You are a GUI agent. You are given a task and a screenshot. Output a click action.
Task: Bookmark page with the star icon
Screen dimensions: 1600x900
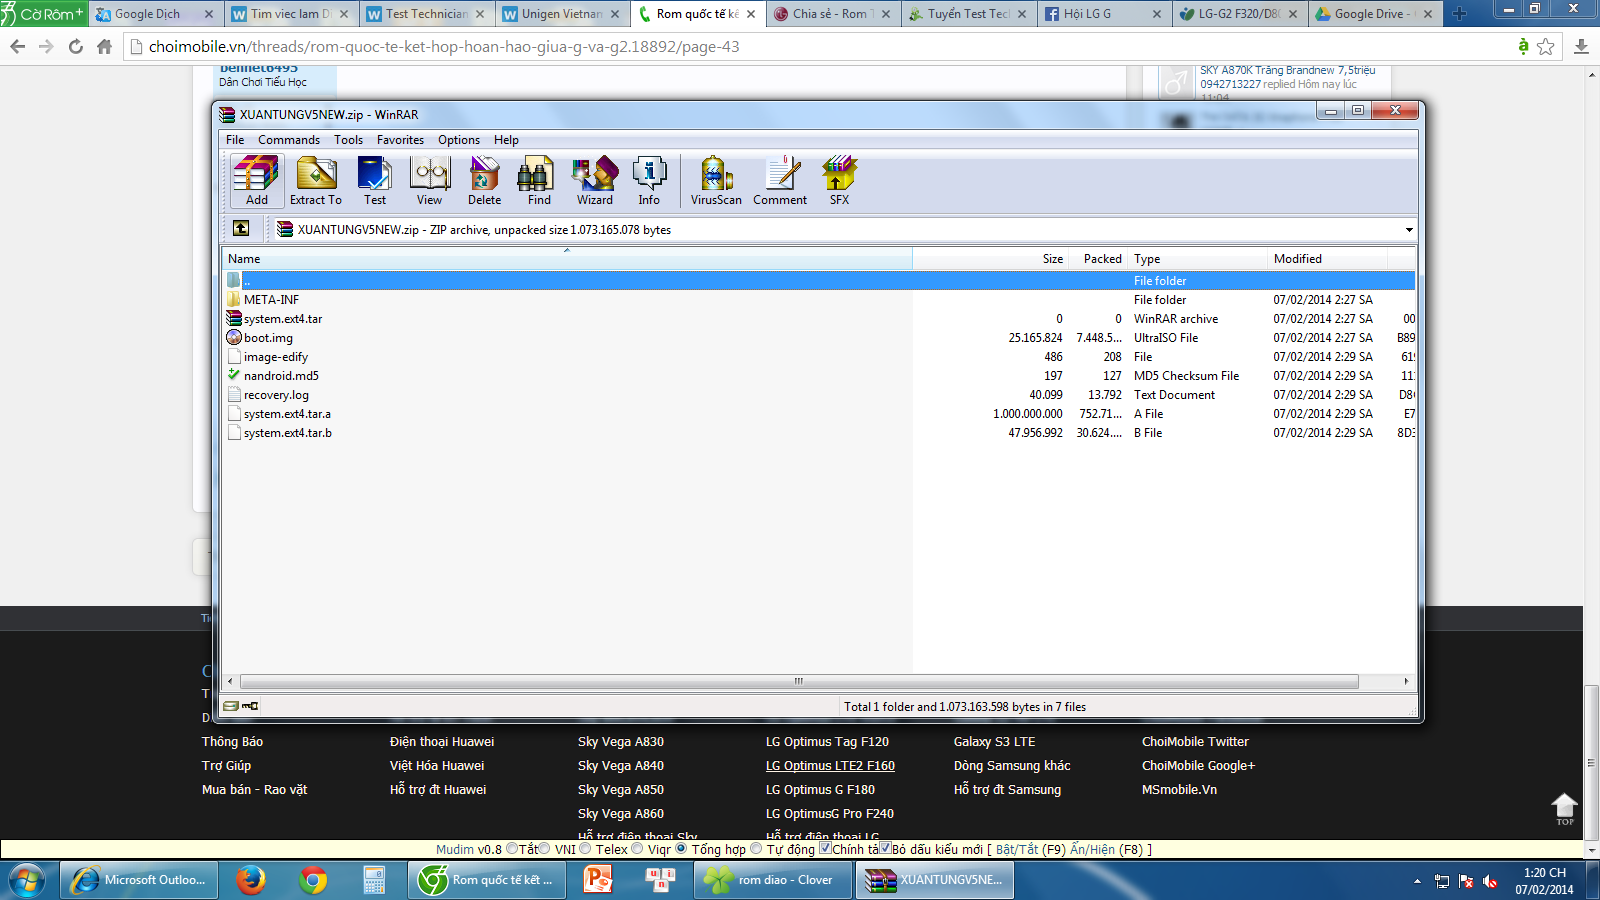[x=1546, y=46]
